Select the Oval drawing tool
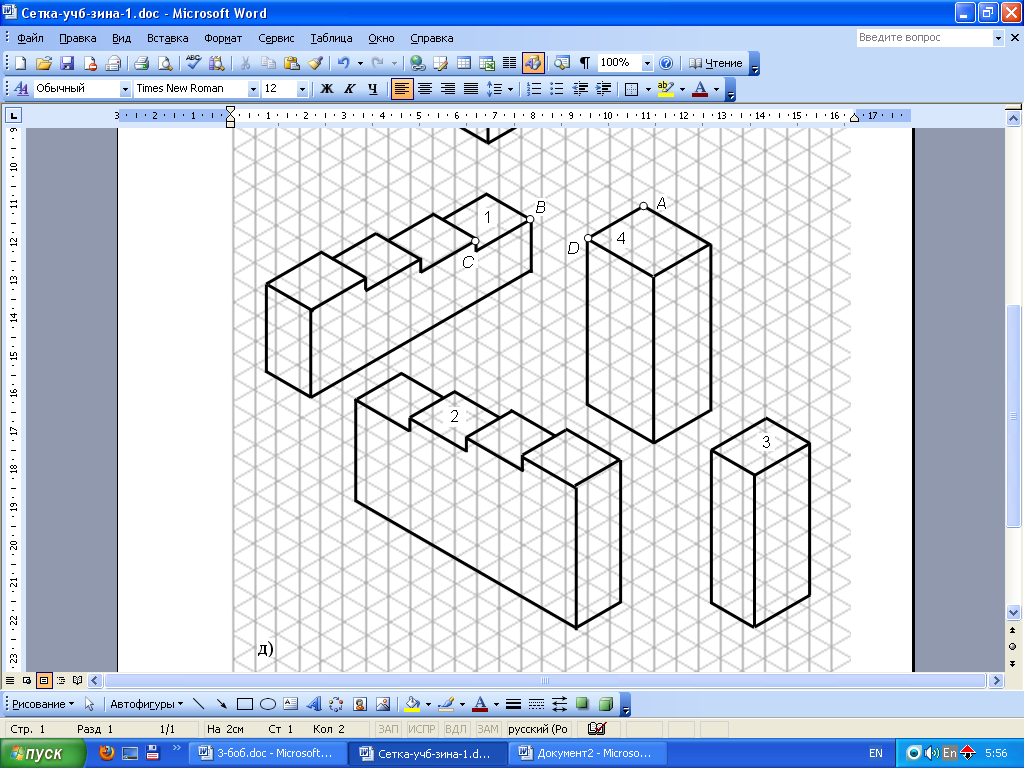Screen dimensions: 1024x768 pyautogui.click(x=268, y=704)
